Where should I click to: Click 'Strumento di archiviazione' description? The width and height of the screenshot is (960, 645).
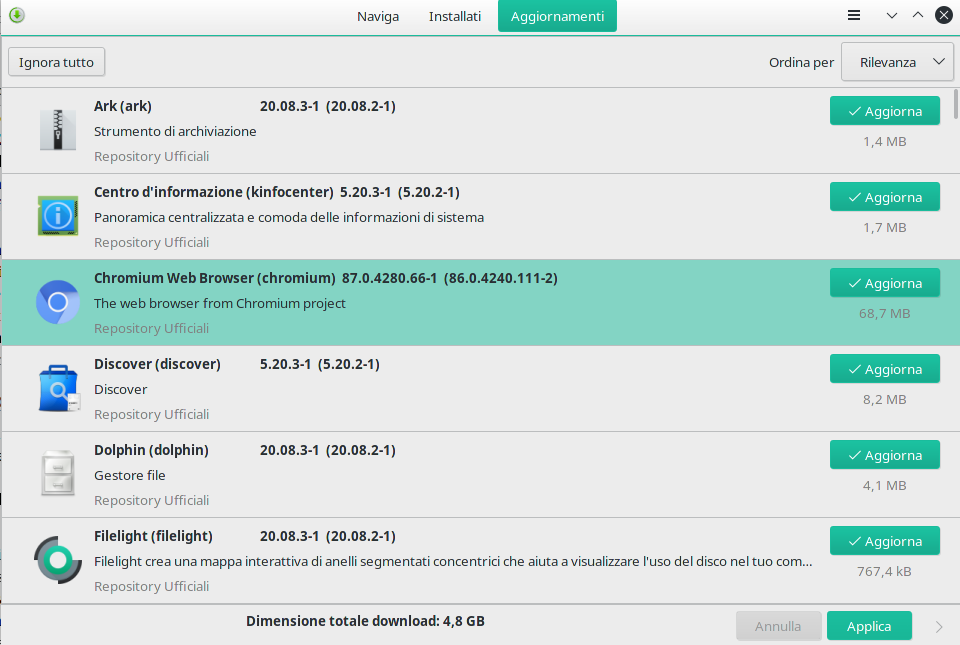175,132
